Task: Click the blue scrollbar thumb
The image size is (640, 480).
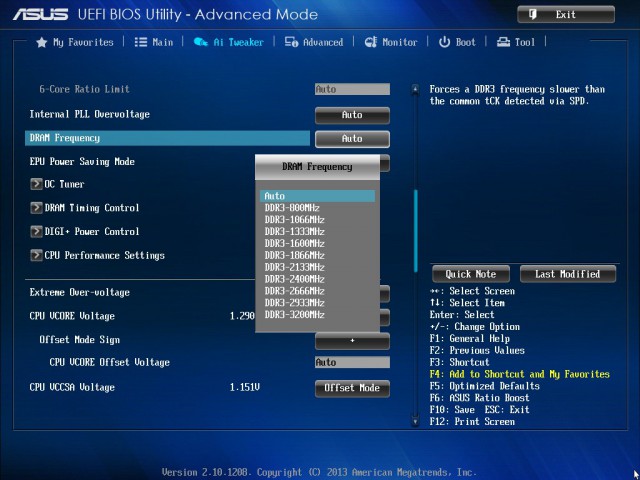Action: click(416, 231)
